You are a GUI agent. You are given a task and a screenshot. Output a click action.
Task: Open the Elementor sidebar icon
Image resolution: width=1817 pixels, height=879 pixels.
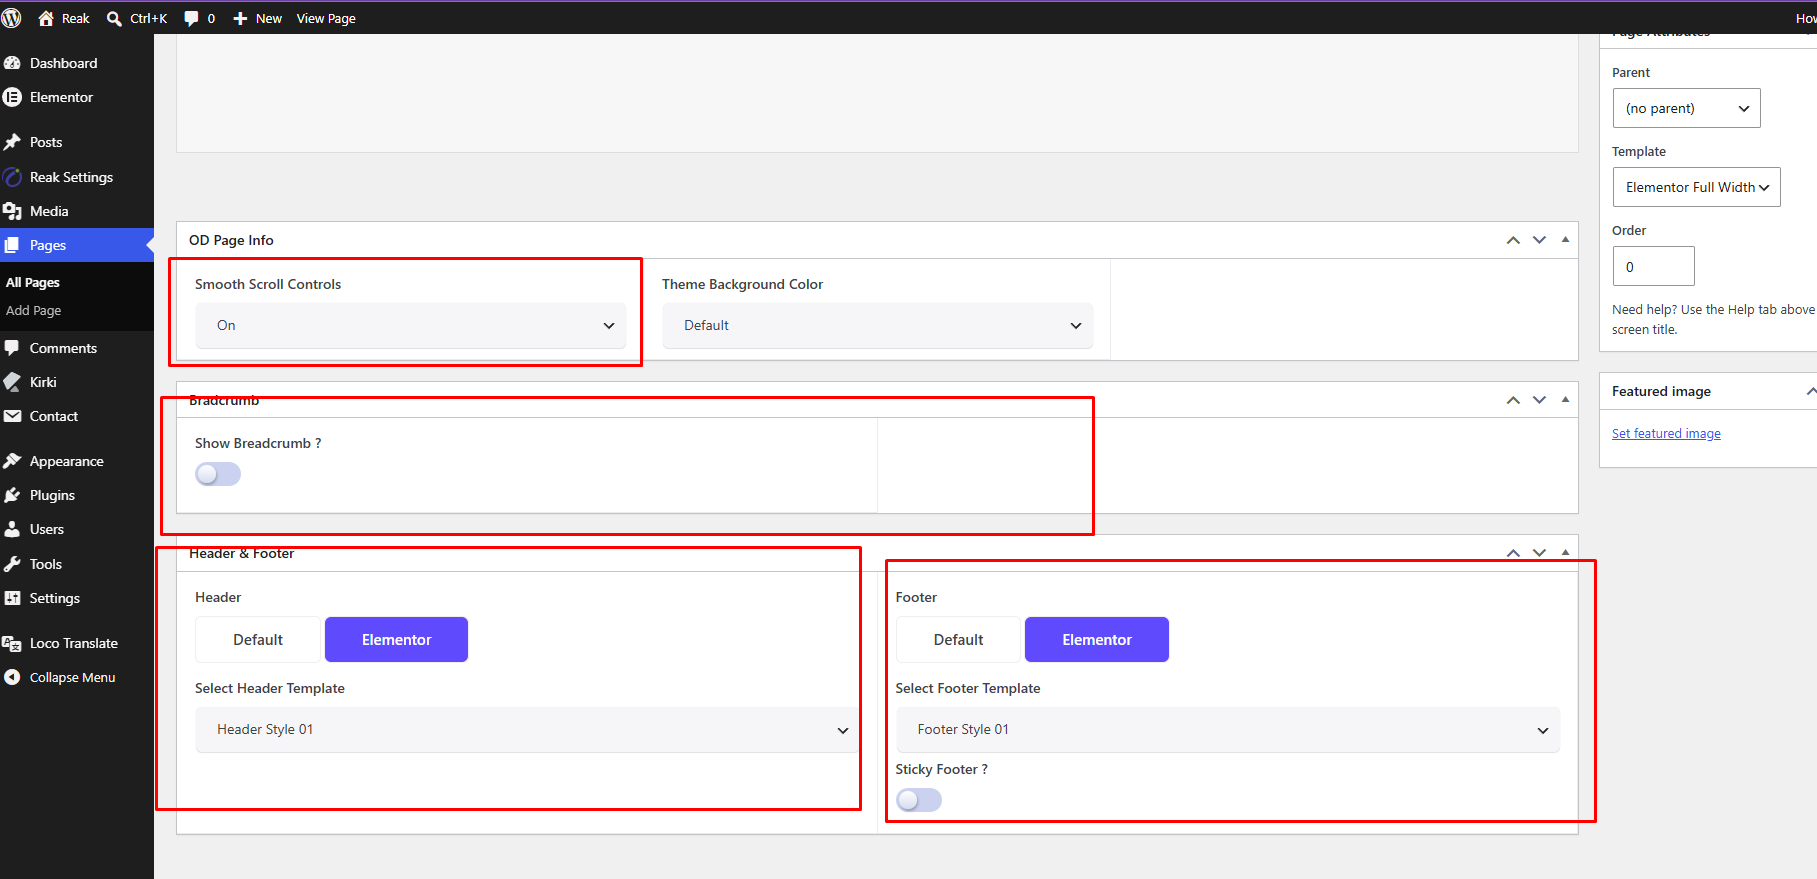(x=12, y=97)
